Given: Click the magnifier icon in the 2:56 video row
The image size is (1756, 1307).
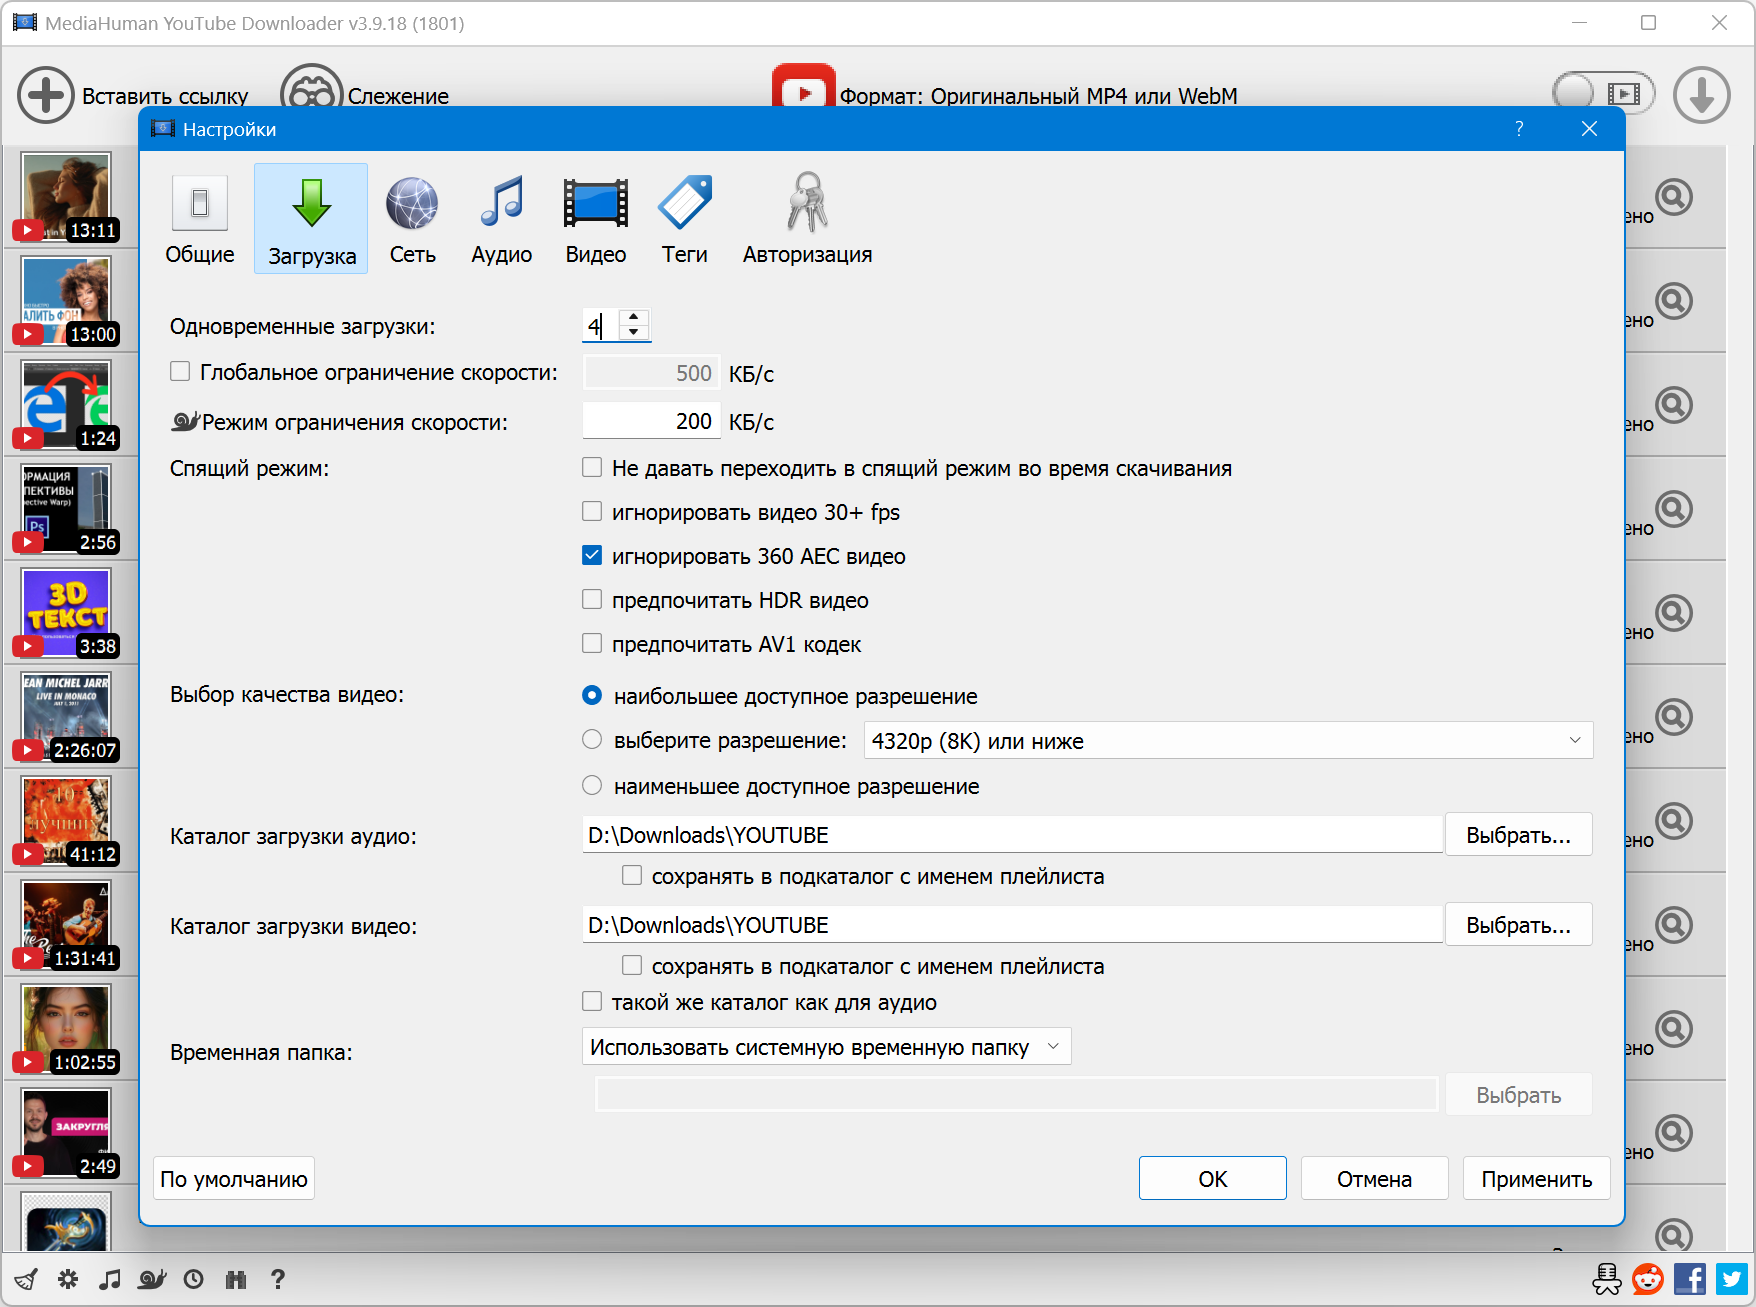Looking at the screenshot, I should [x=1674, y=510].
